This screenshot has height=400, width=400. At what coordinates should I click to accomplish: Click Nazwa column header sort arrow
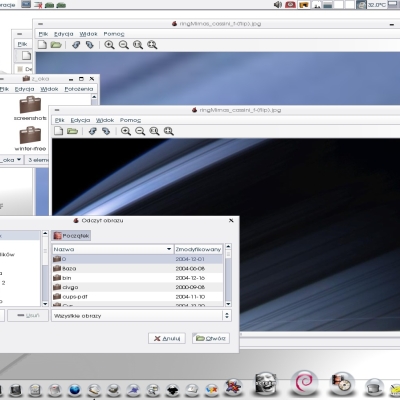point(169,249)
